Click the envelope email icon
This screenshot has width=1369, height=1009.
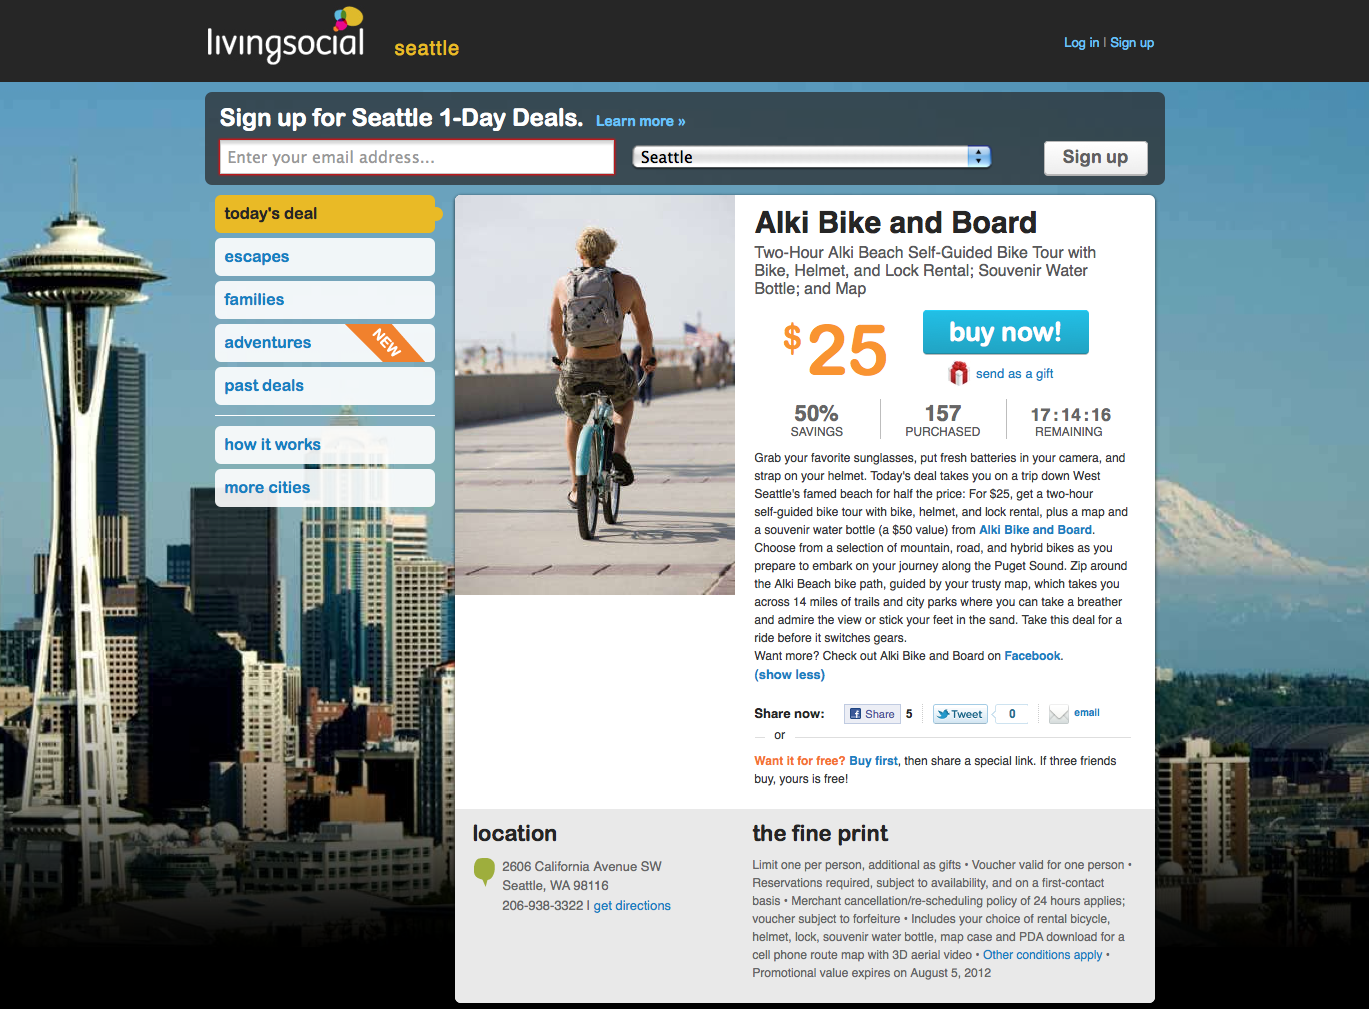pos(1059,714)
